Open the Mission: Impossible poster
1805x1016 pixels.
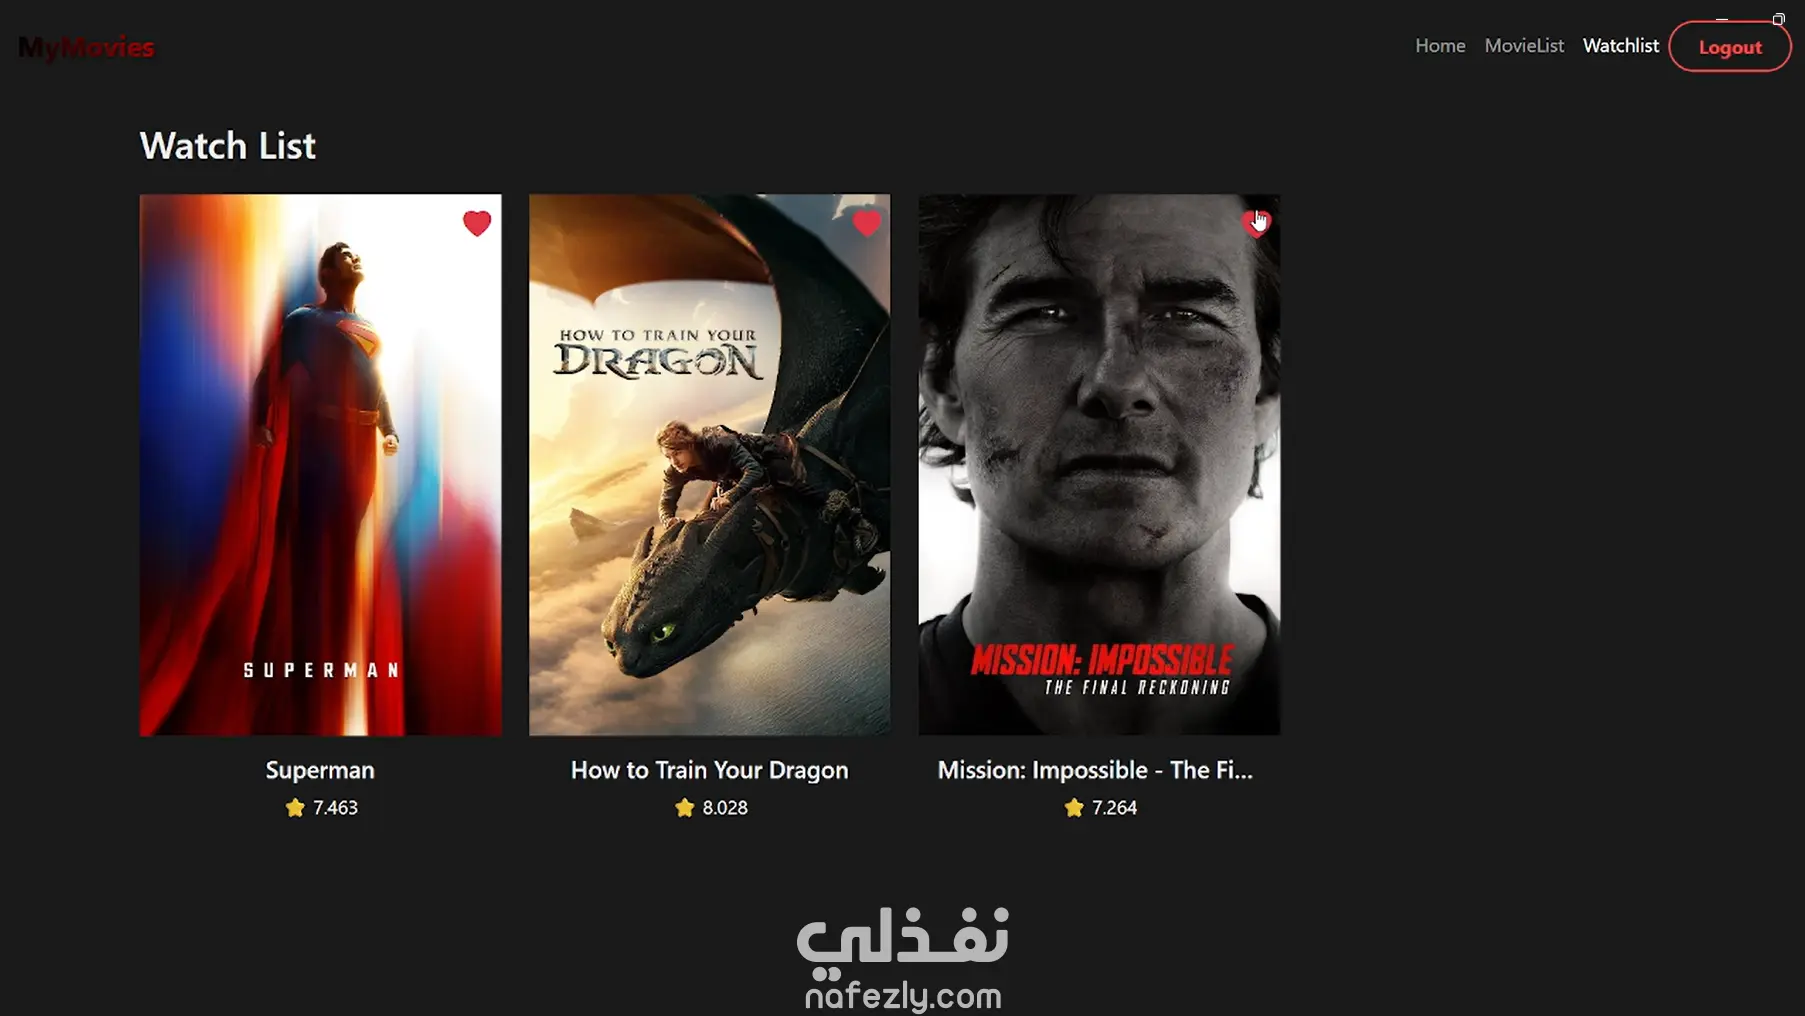click(x=1099, y=465)
